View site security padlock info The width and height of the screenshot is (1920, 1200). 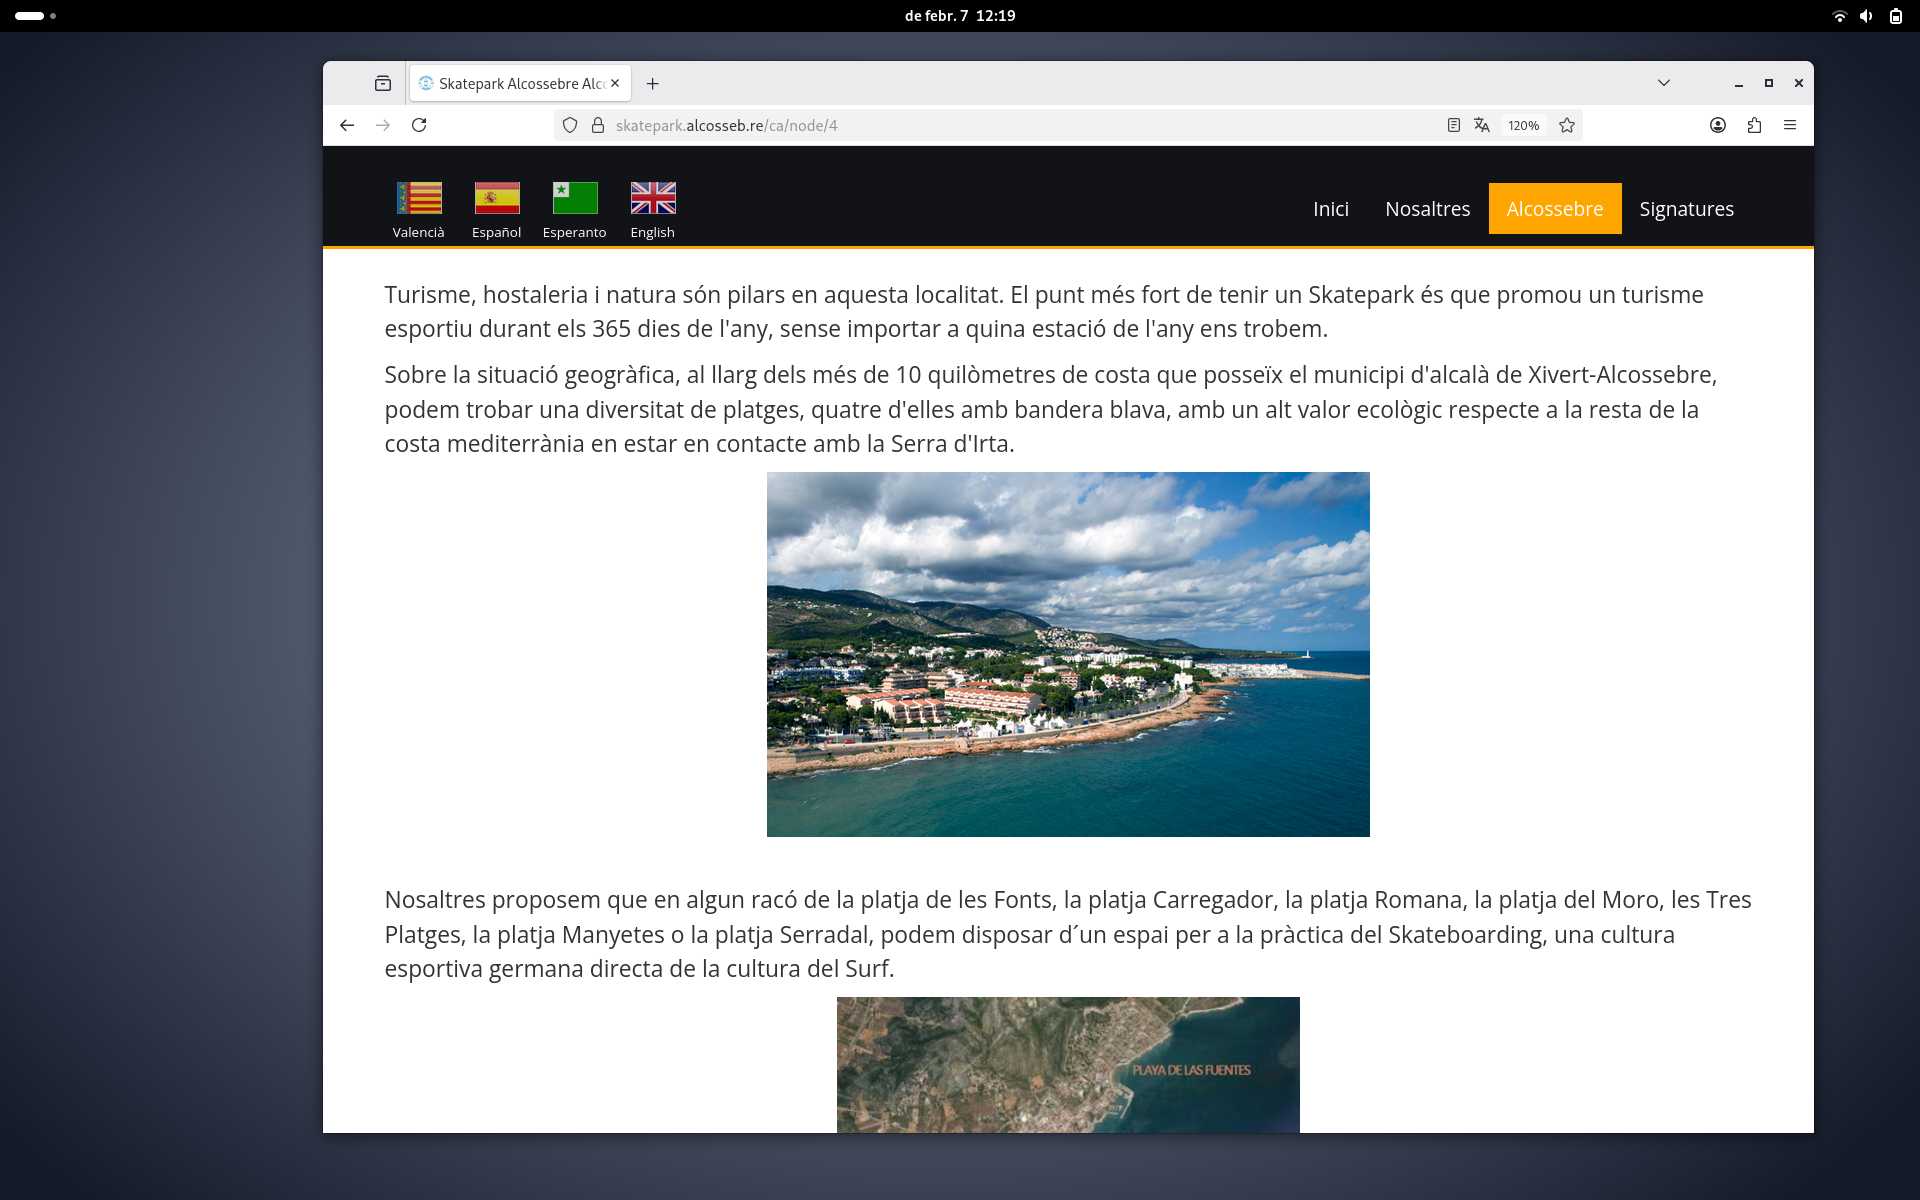(x=598, y=125)
